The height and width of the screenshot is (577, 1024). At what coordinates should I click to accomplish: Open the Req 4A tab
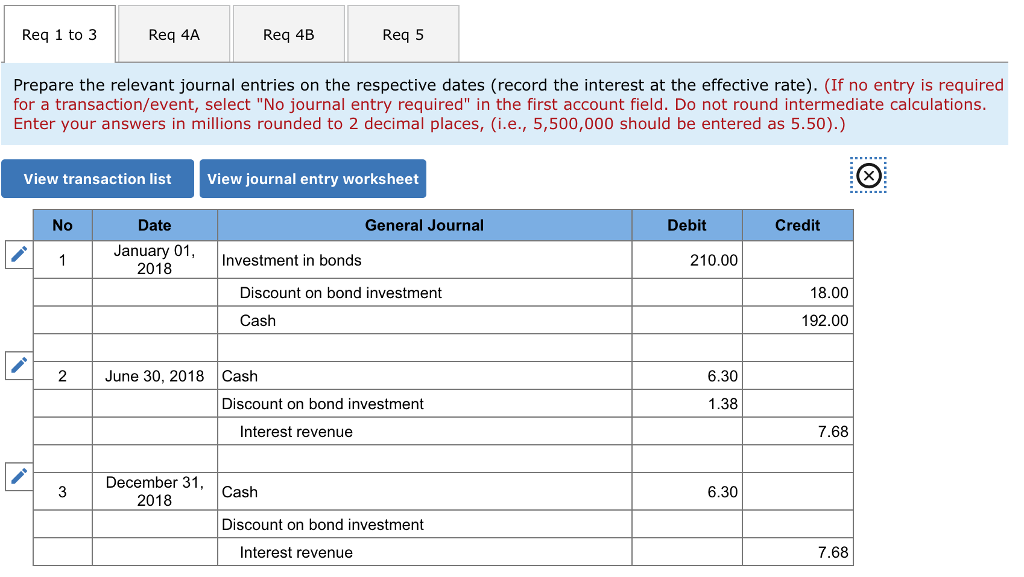pos(174,35)
